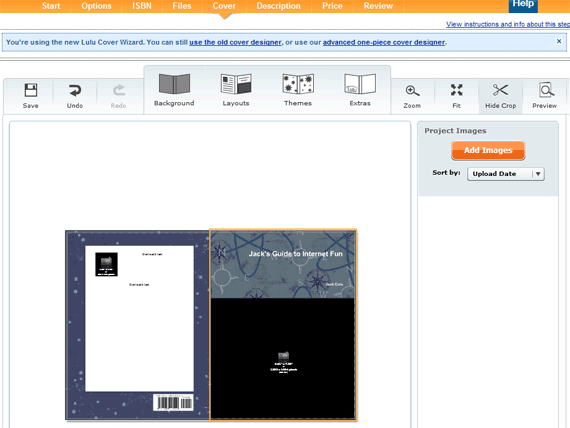
Task: Click the greyed Redo arrow icon
Action: [119, 90]
